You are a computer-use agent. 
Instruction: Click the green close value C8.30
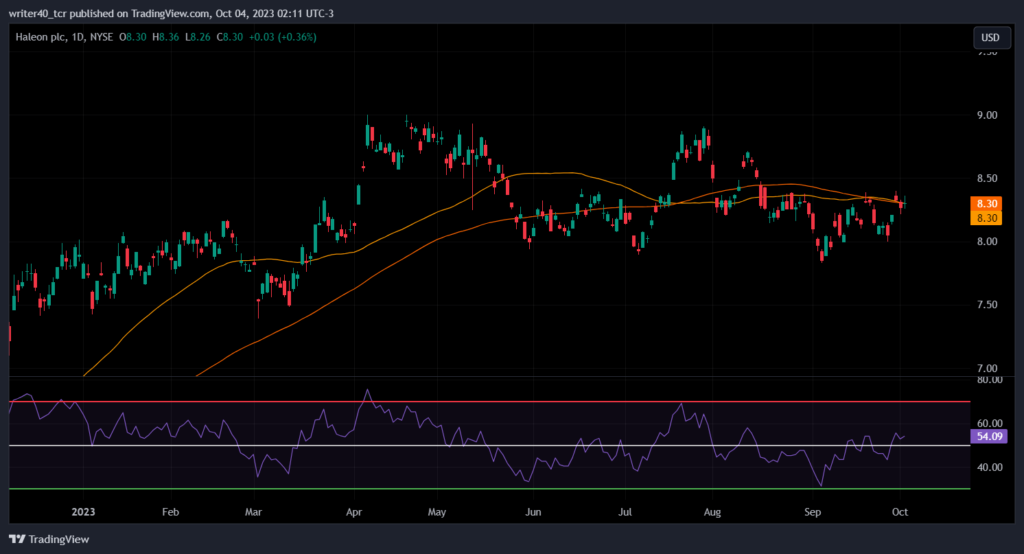pyautogui.click(x=230, y=37)
